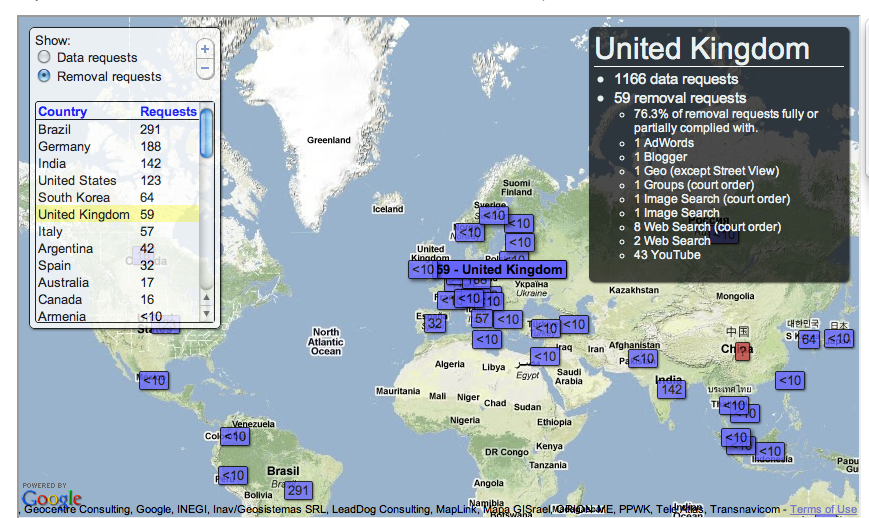The width and height of the screenshot is (869, 518).
Task: Sort the list by Requests header
Action: (x=168, y=111)
